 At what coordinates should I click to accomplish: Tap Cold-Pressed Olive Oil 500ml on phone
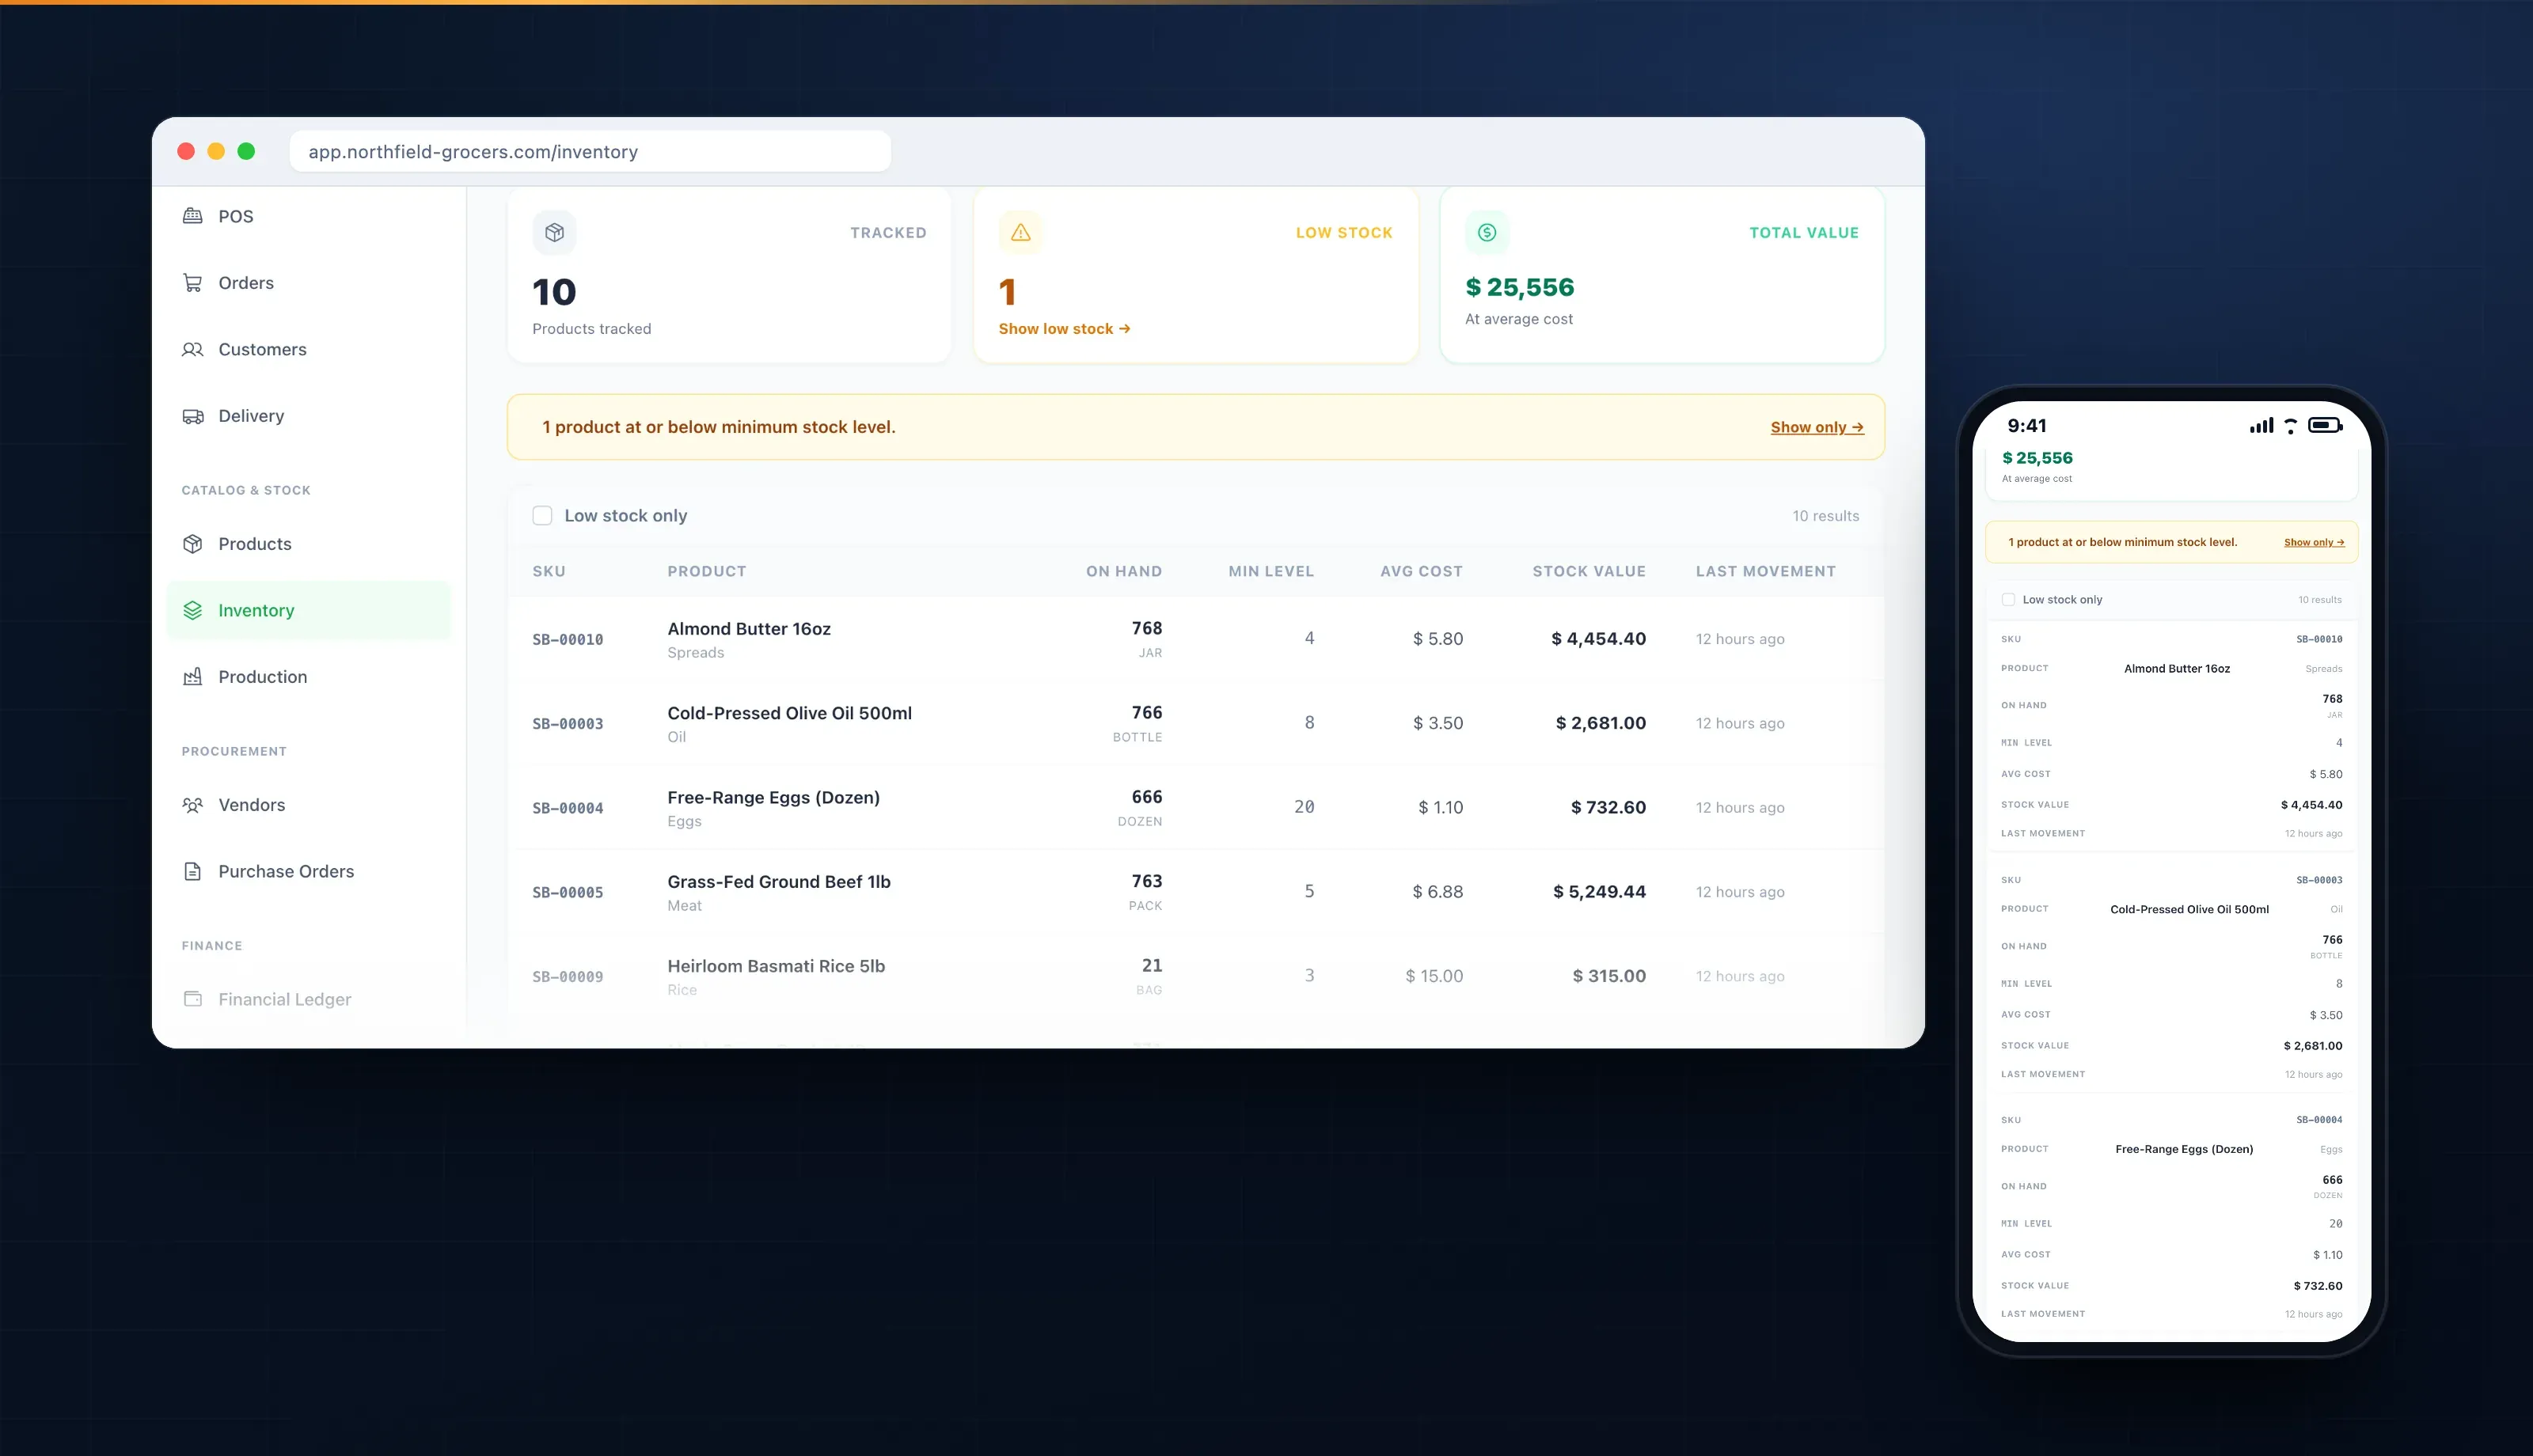2189,909
